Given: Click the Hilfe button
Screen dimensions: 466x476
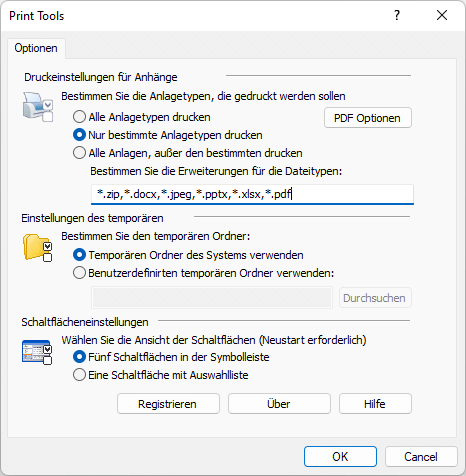Looking at the screenshot, I should [375, 404].
